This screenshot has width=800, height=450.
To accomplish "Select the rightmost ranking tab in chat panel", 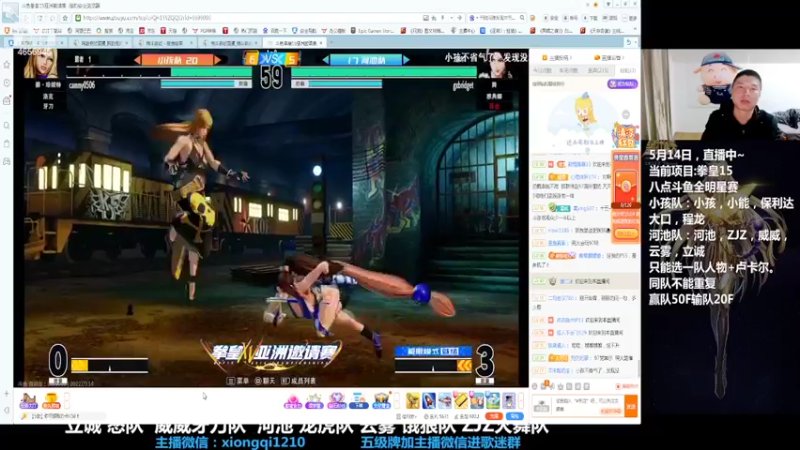I will [627, 70].
